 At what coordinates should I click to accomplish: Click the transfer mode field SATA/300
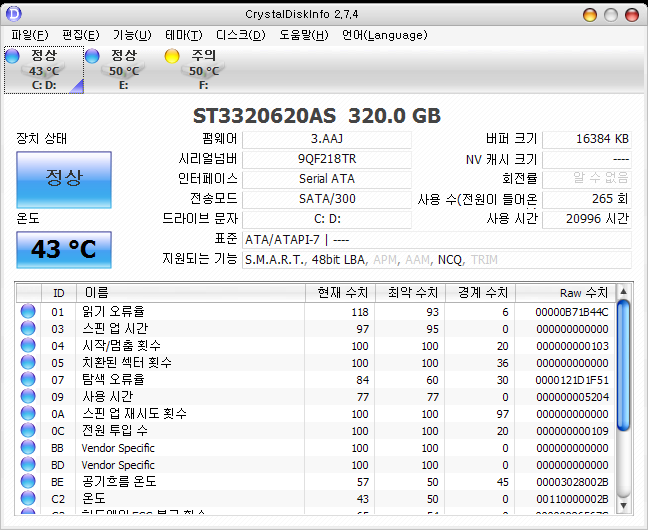(327, 199)
